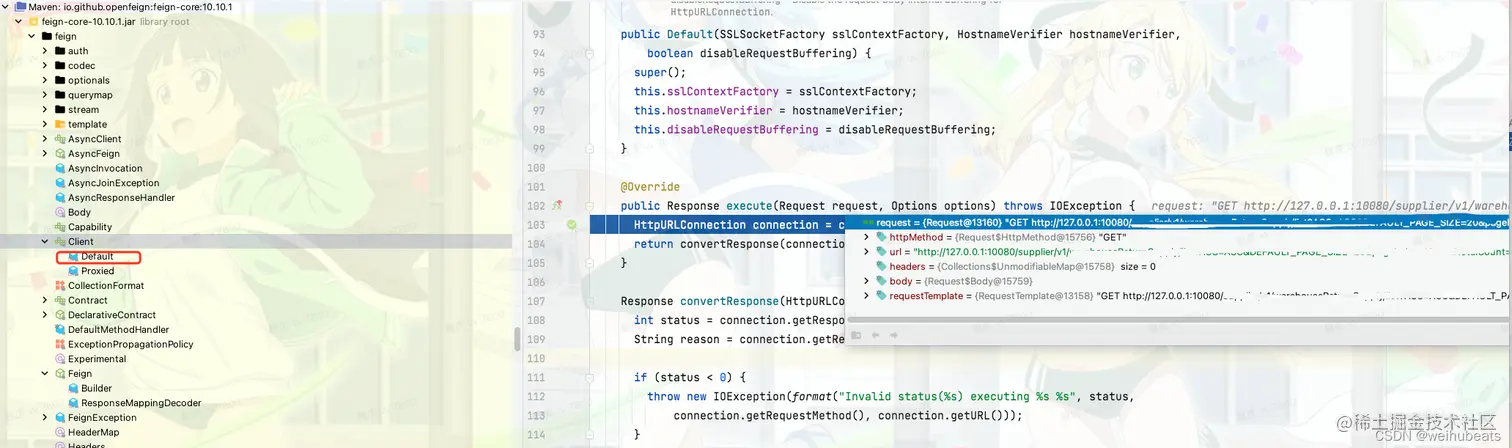Click the HeaderMap annotation icon

click(x=60, y=432)
